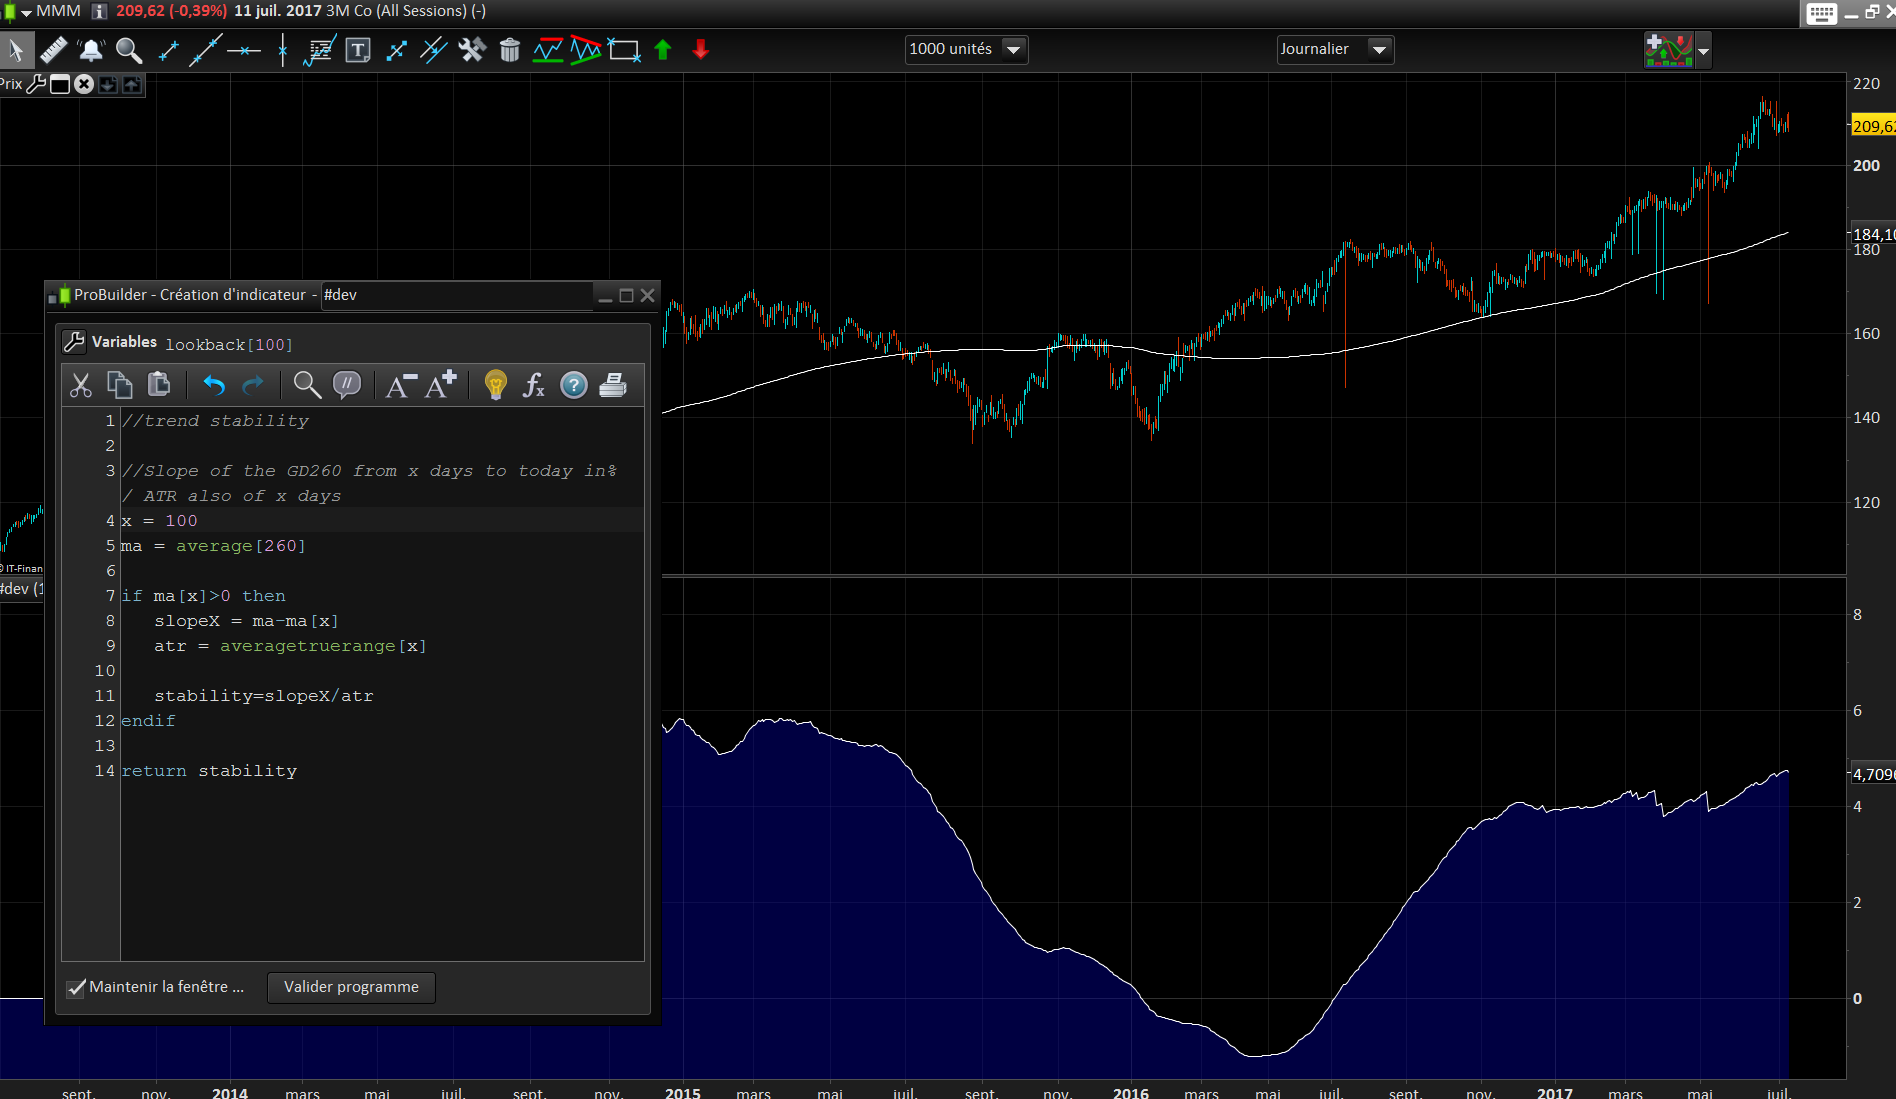This screenshot has height=1099, width=1896.
Task: Click the trash bin delete-objects icon
Action: 510,50
